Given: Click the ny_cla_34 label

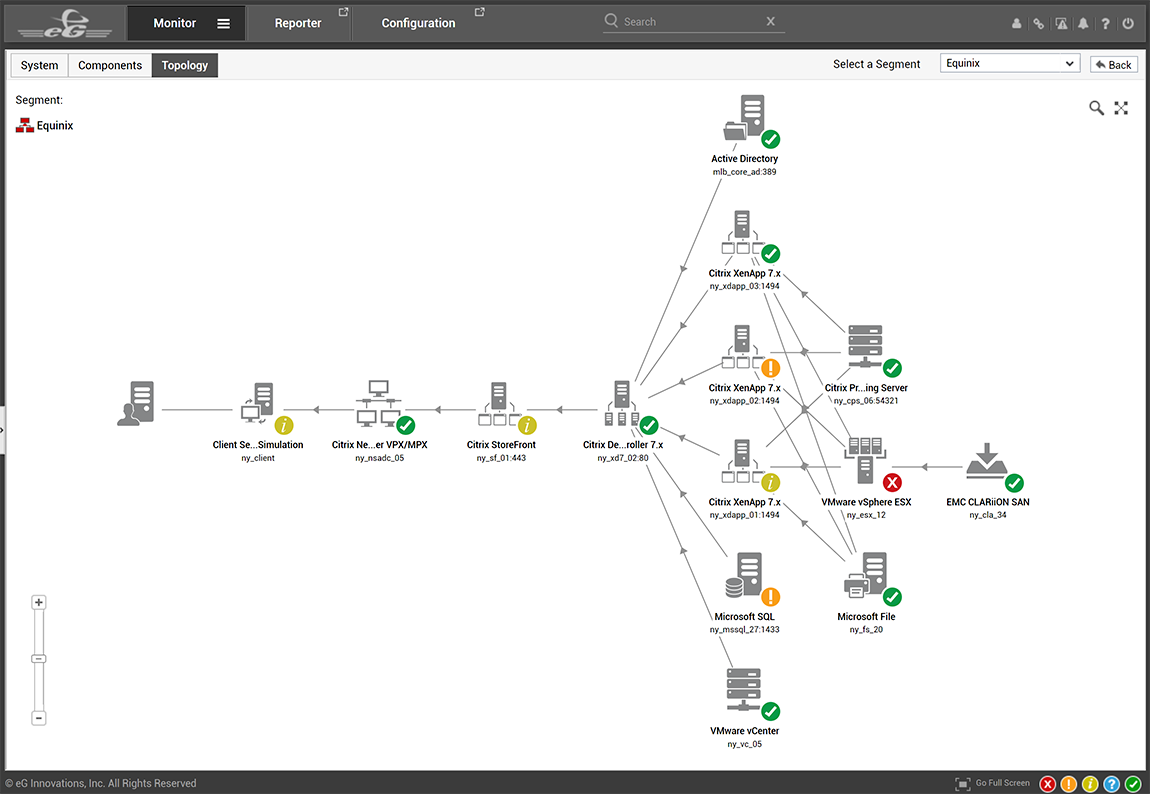Looking at the screenshot, I should pyautogui.click(x=988, y=515).
